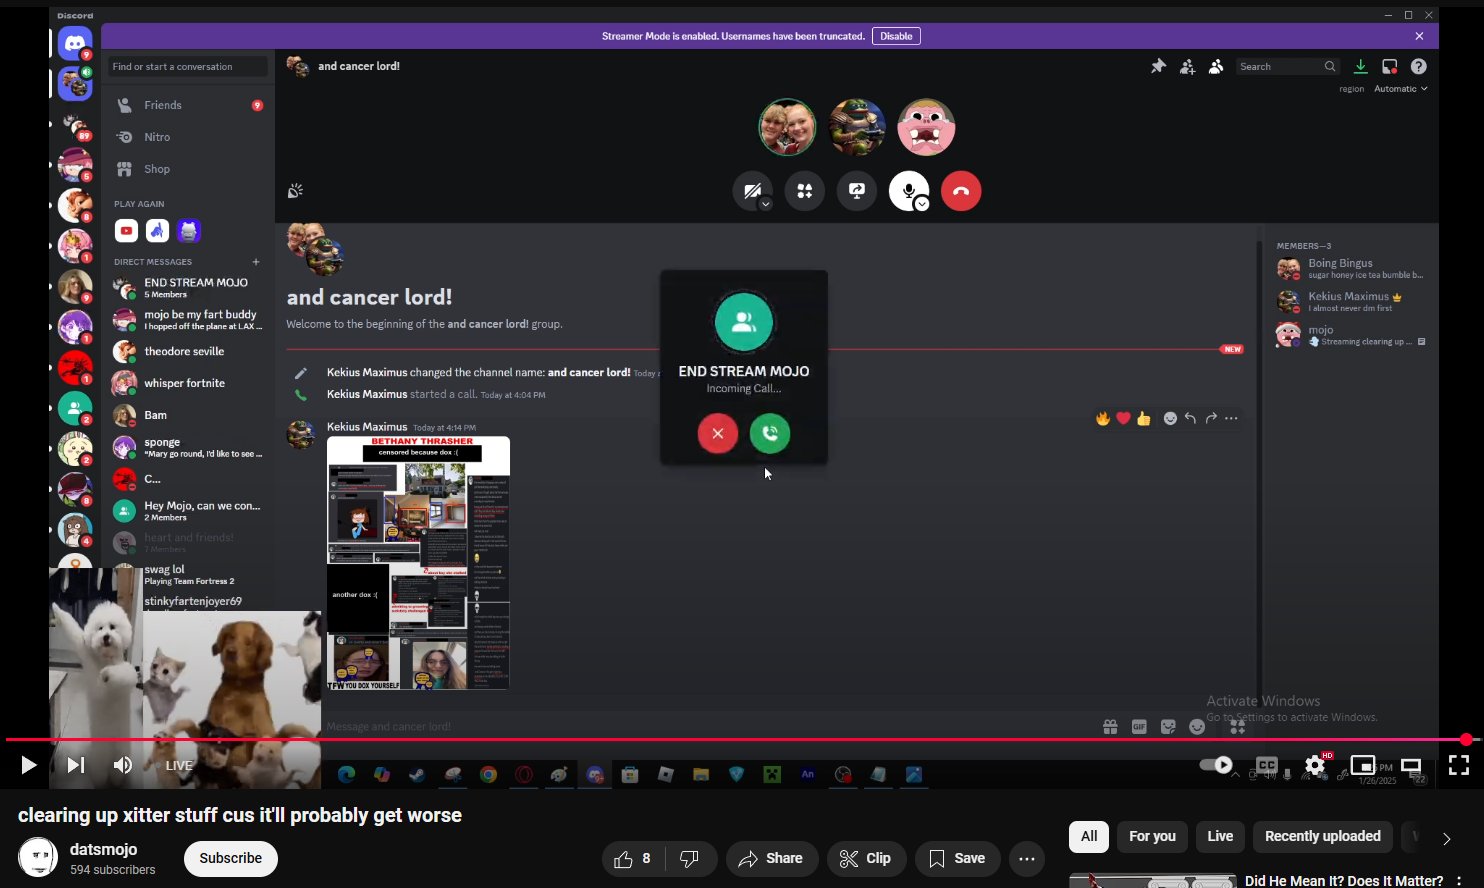Open the activities launcher in call
This screenshot has height=888, width=1484.
point(804,191)
